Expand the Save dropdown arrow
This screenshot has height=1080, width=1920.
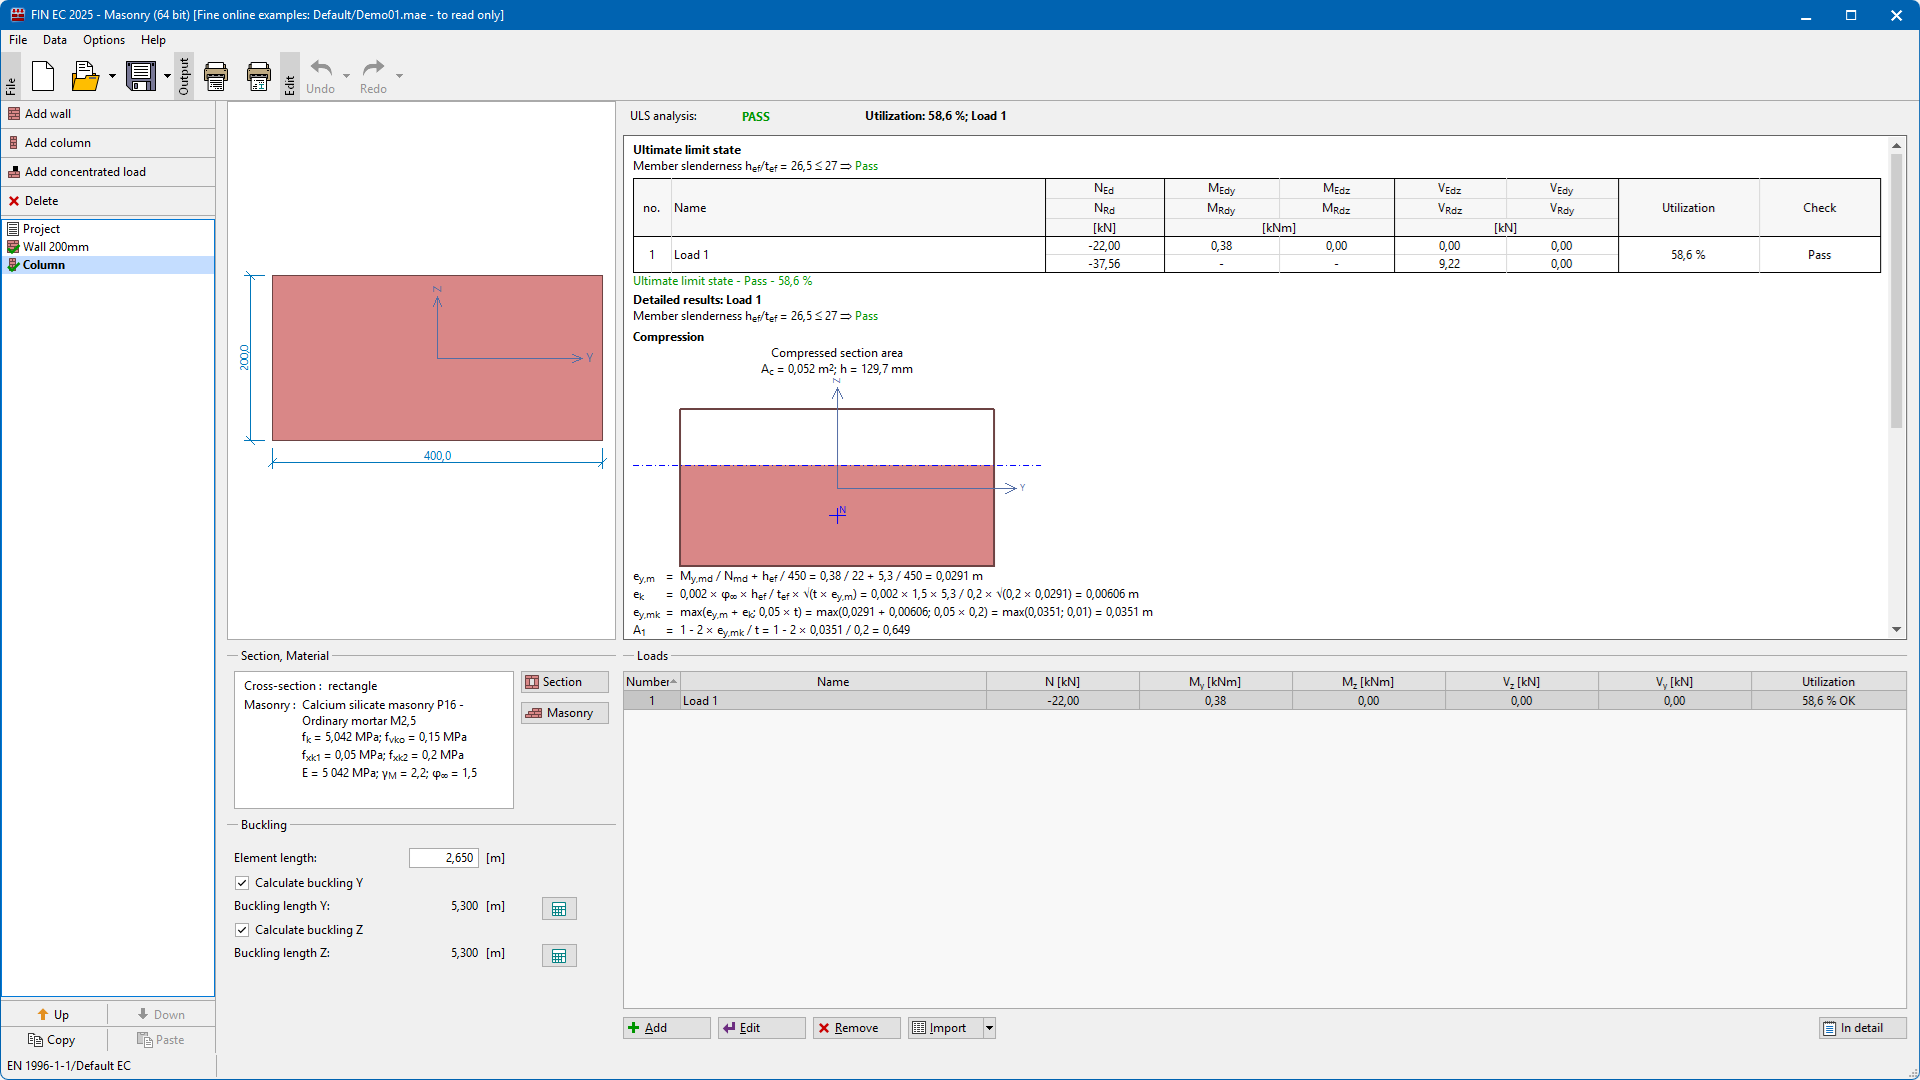pos(167,76)
